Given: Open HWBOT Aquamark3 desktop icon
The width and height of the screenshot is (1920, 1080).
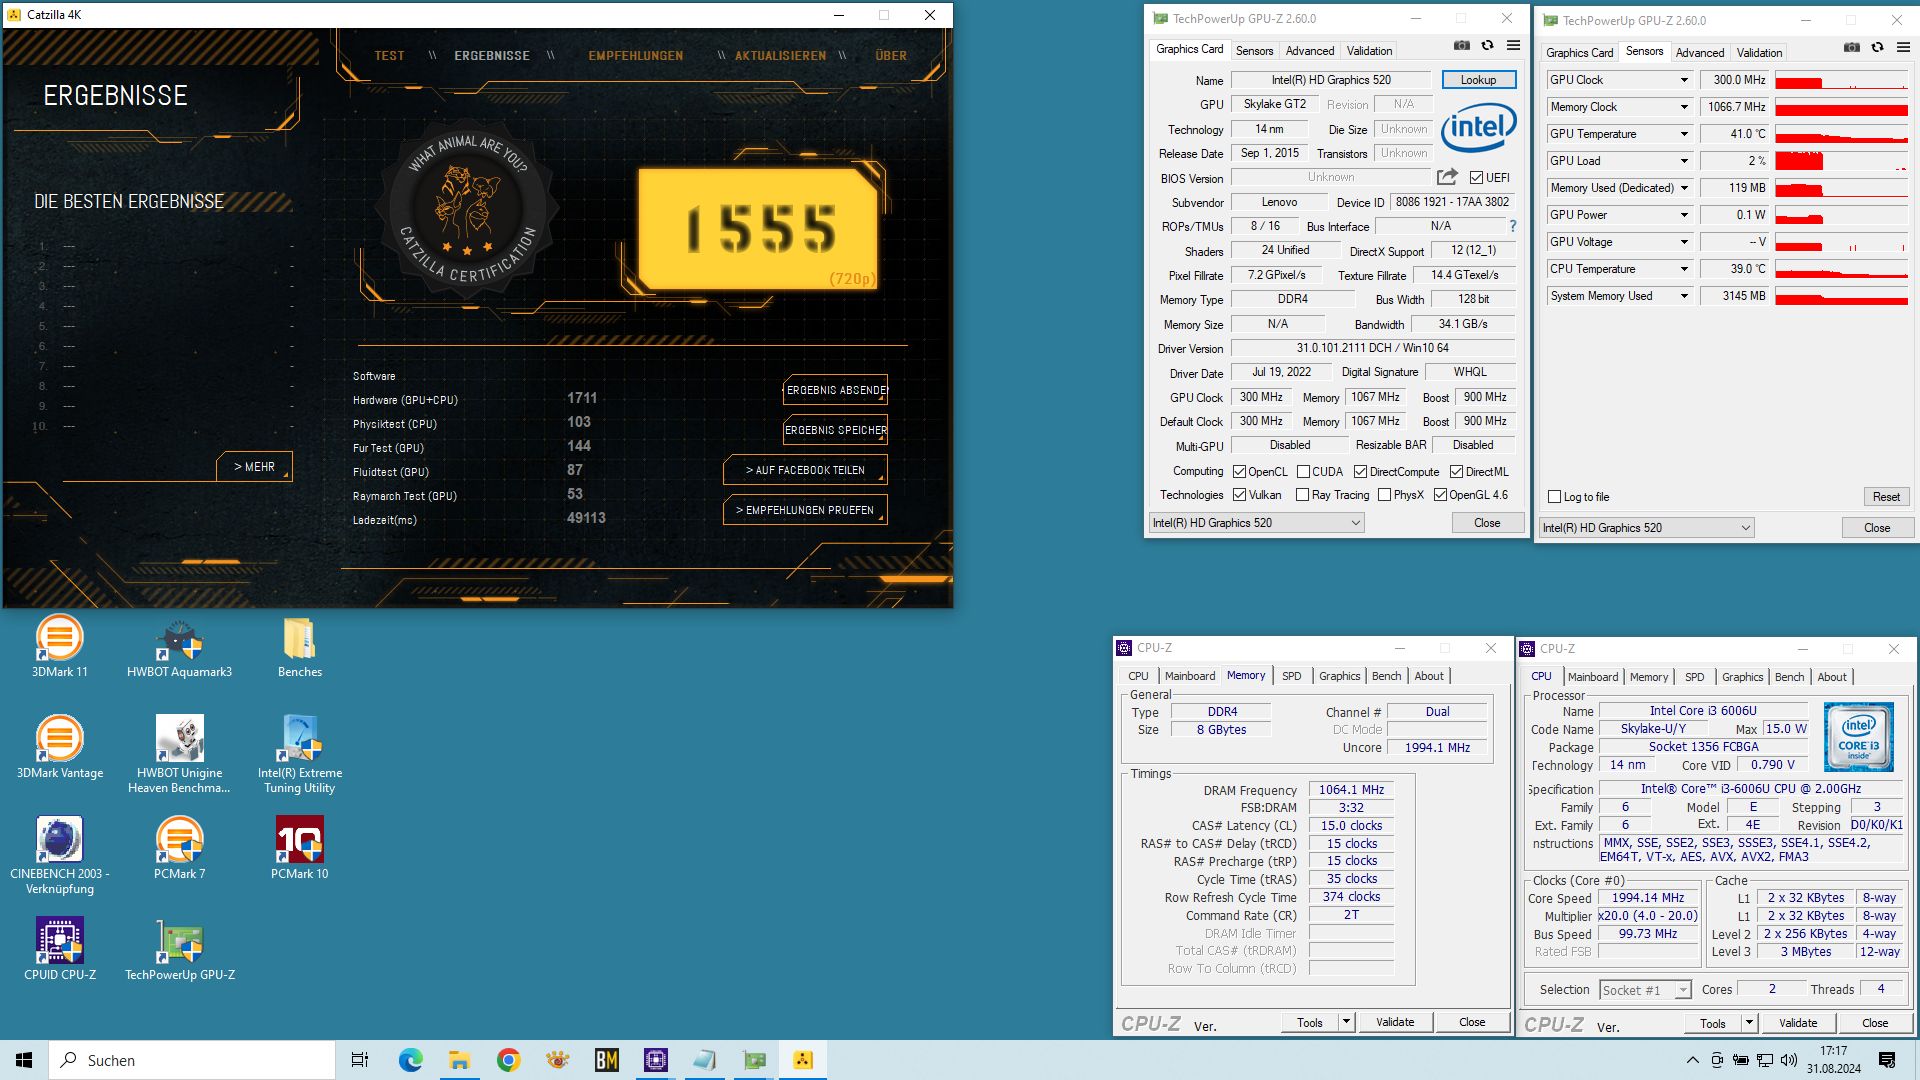Looking at the screenshot, I should tap(179, 646).
